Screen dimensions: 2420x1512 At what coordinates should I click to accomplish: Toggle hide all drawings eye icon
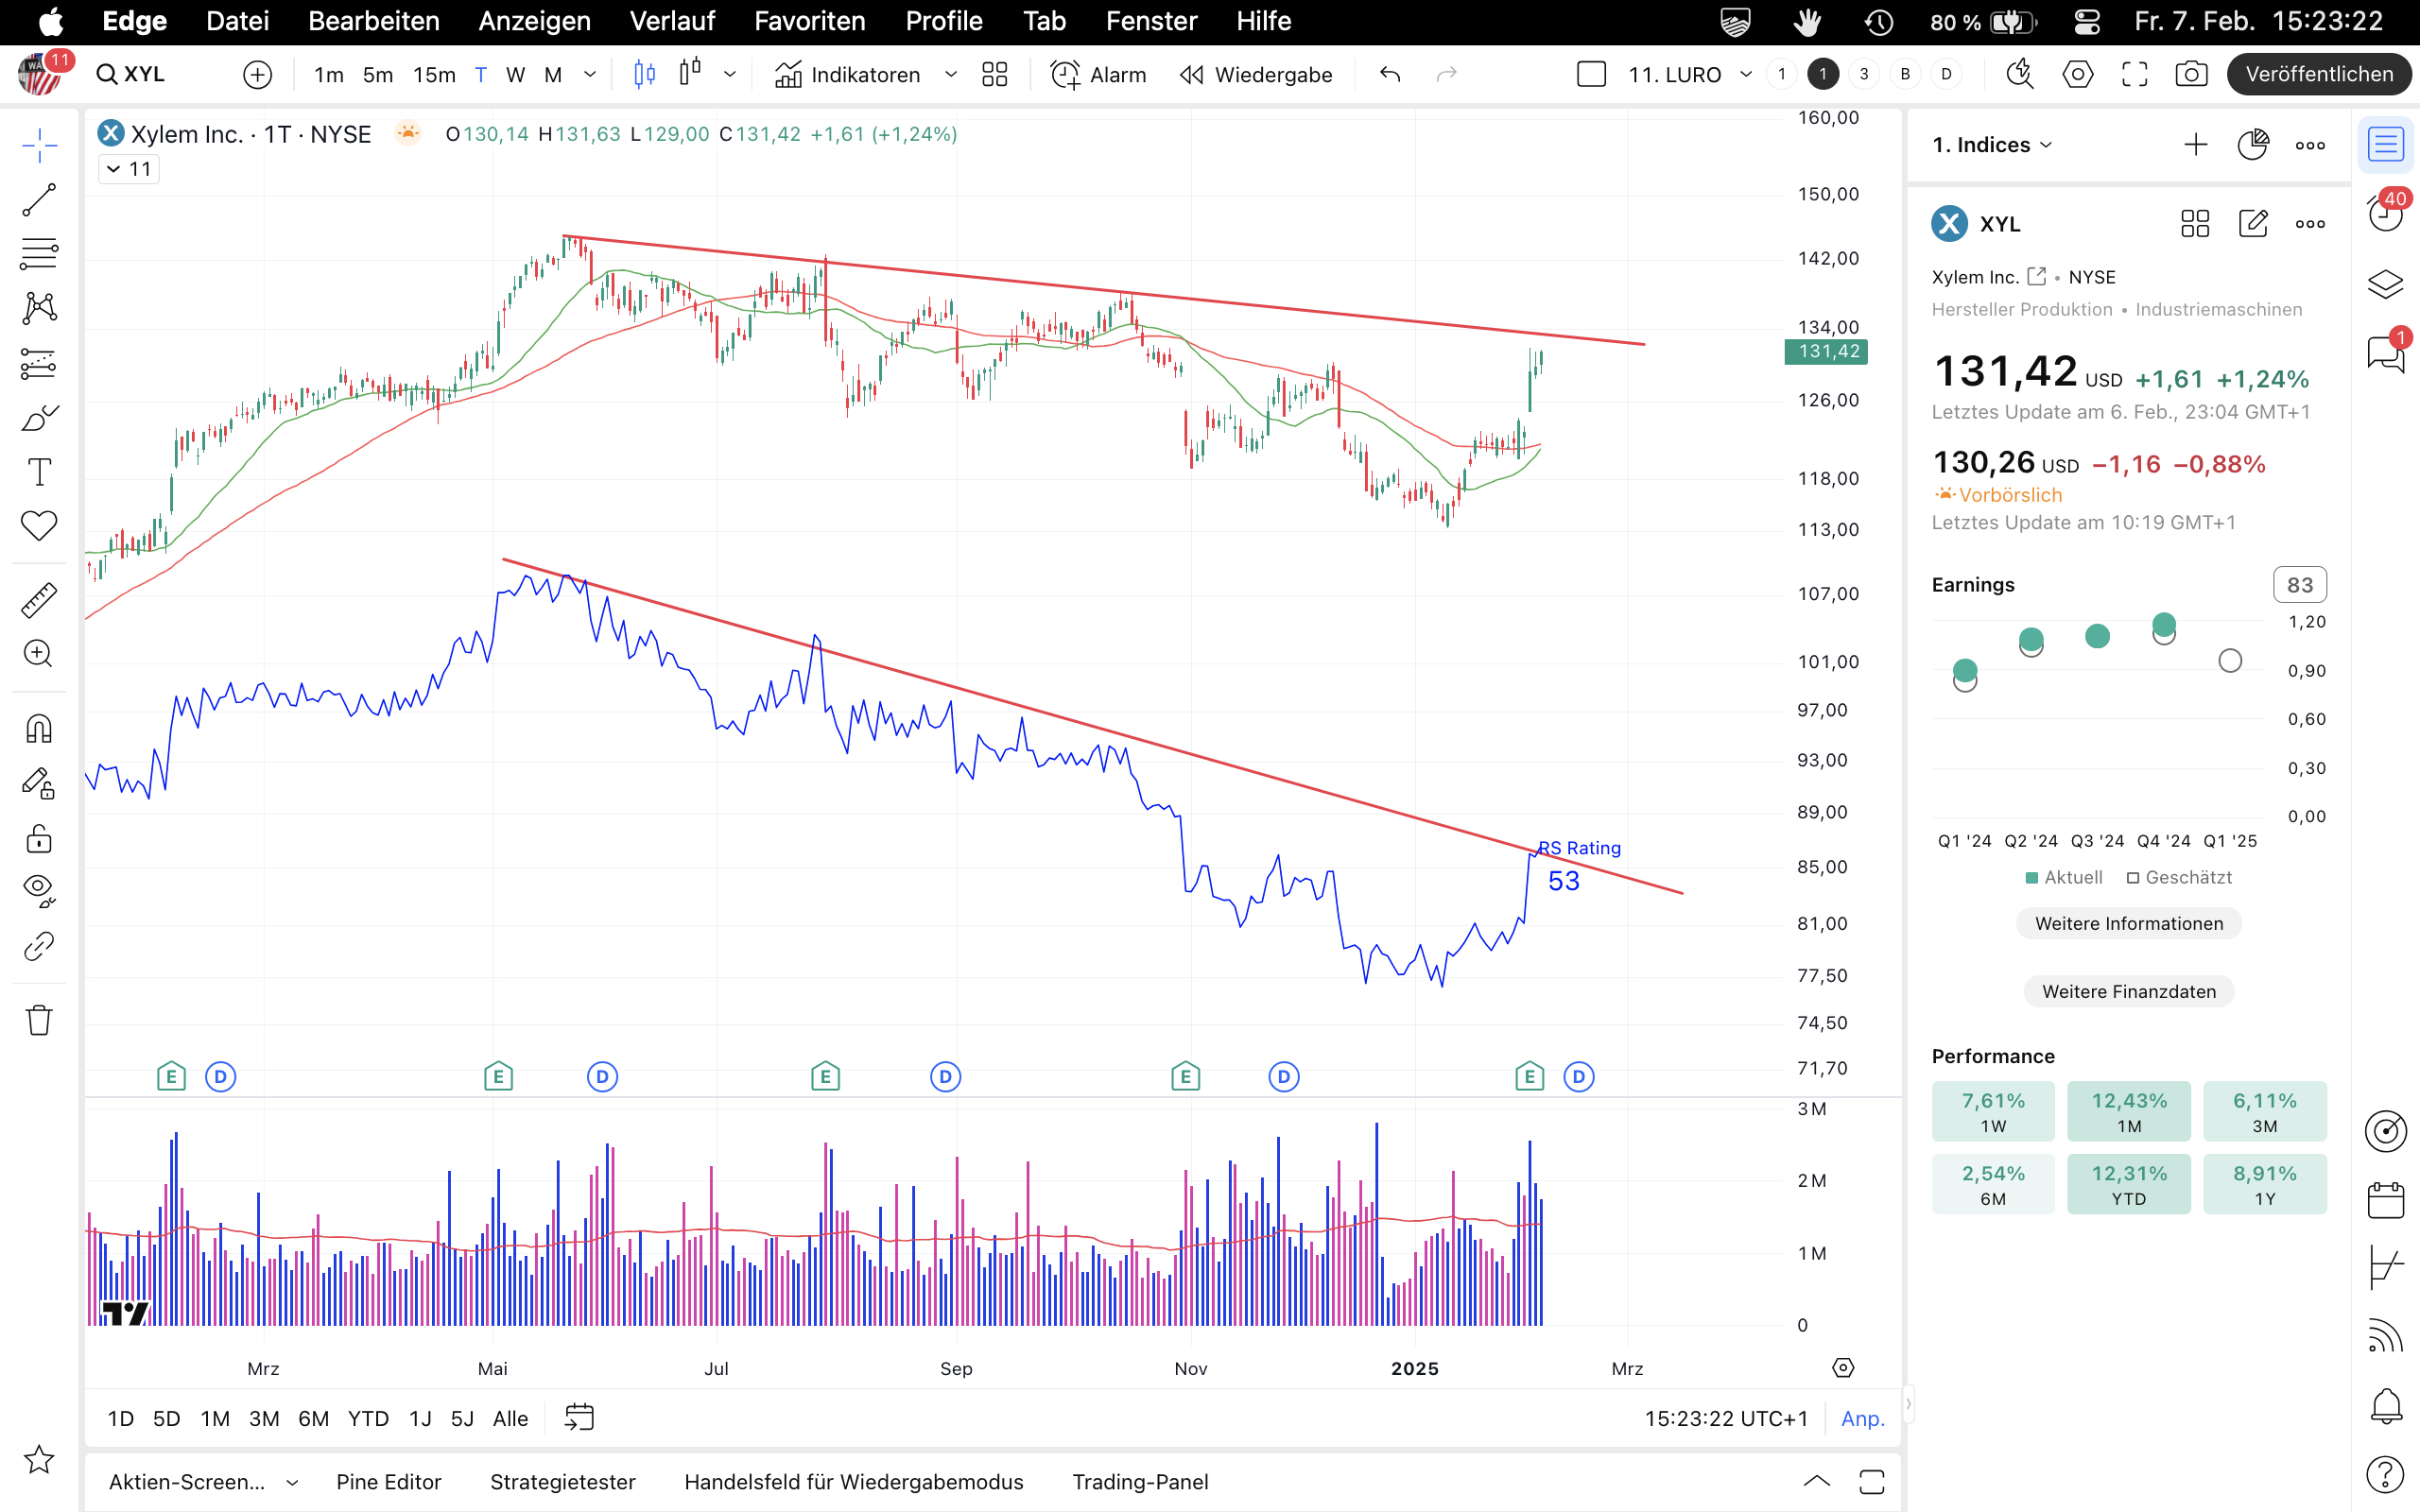point(39,890)
